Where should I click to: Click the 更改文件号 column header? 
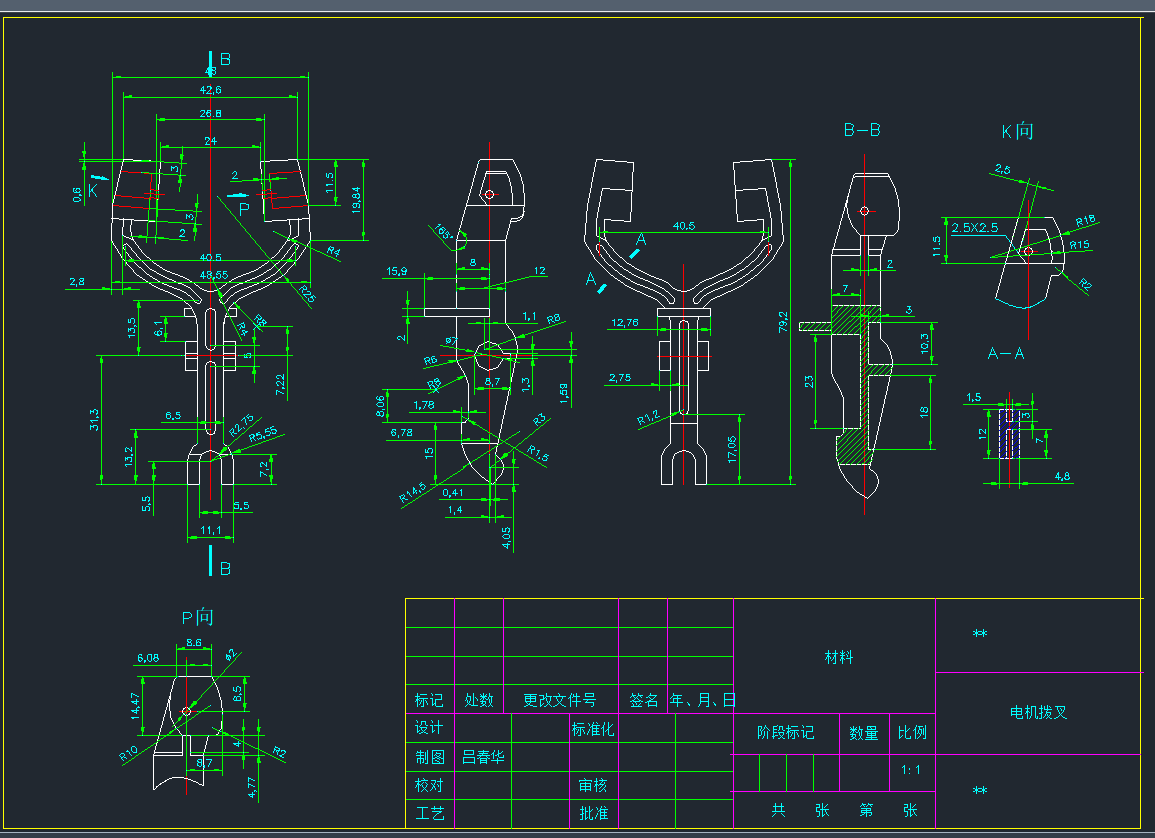pyautogui.click(x=560, y=700)
